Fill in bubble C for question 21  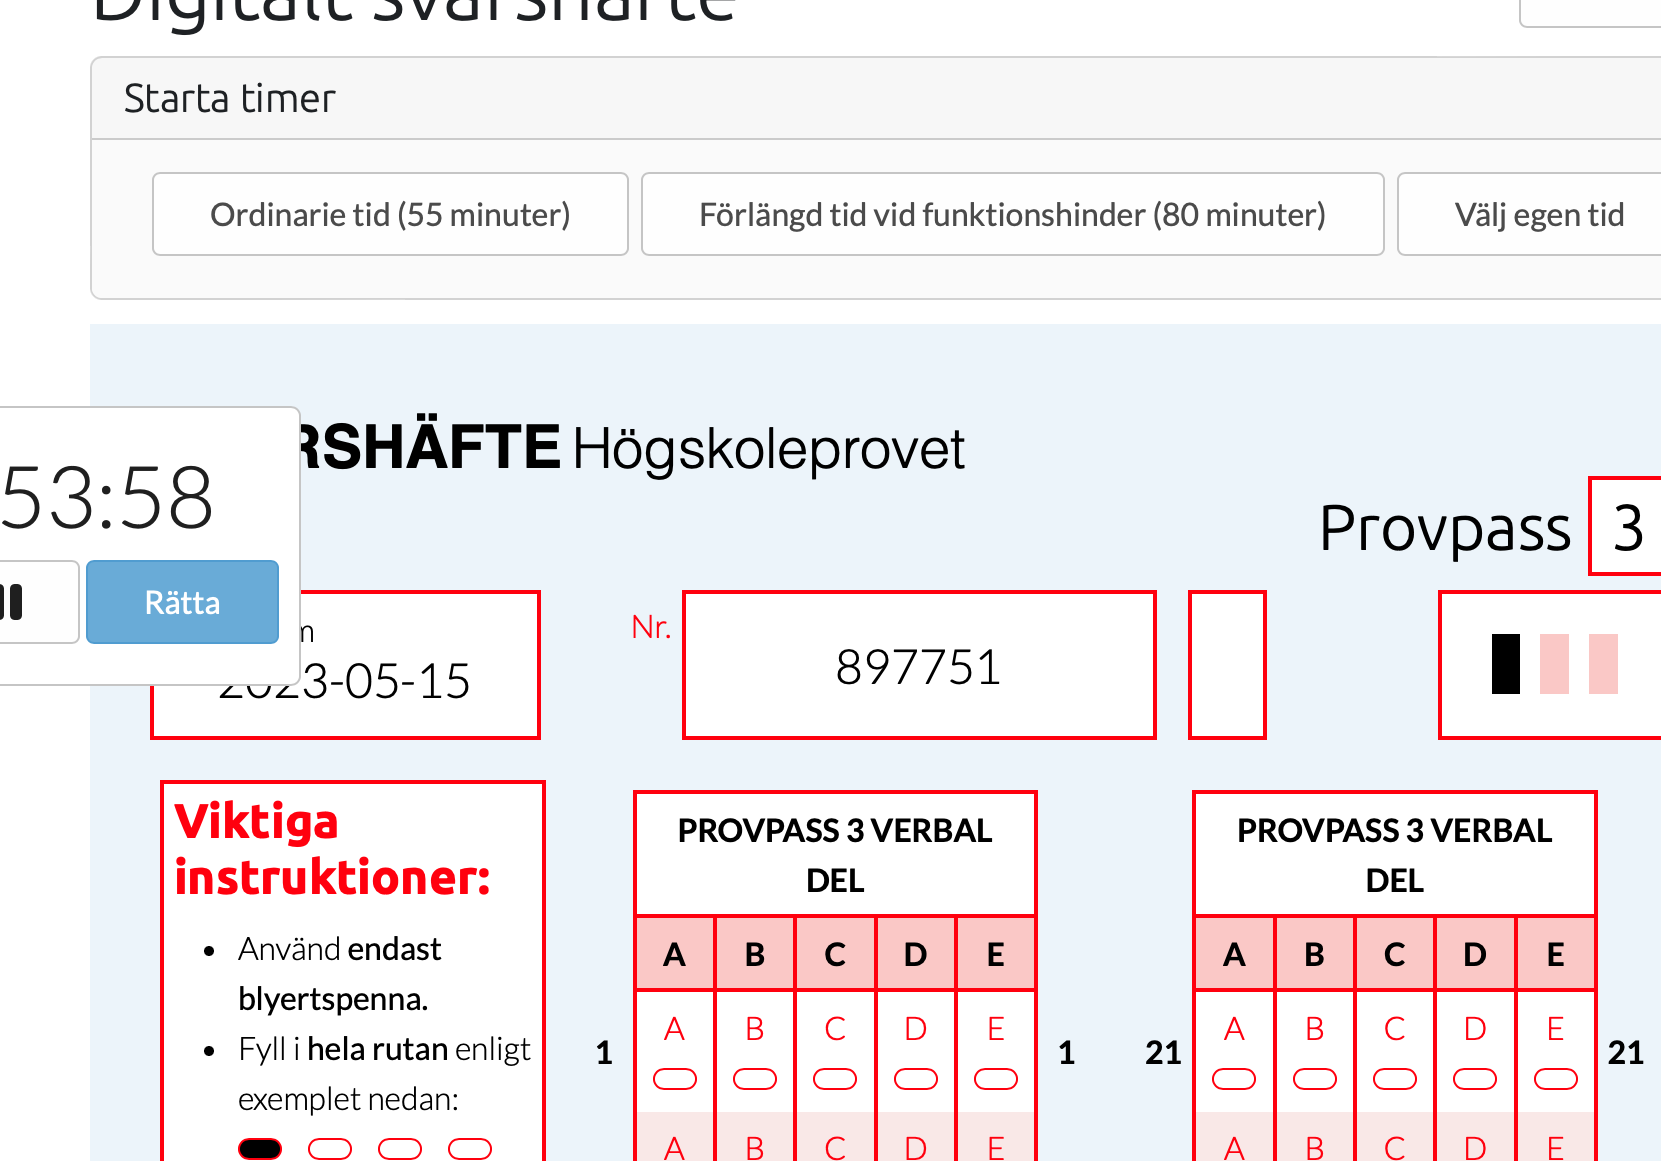[1395, 1079]
